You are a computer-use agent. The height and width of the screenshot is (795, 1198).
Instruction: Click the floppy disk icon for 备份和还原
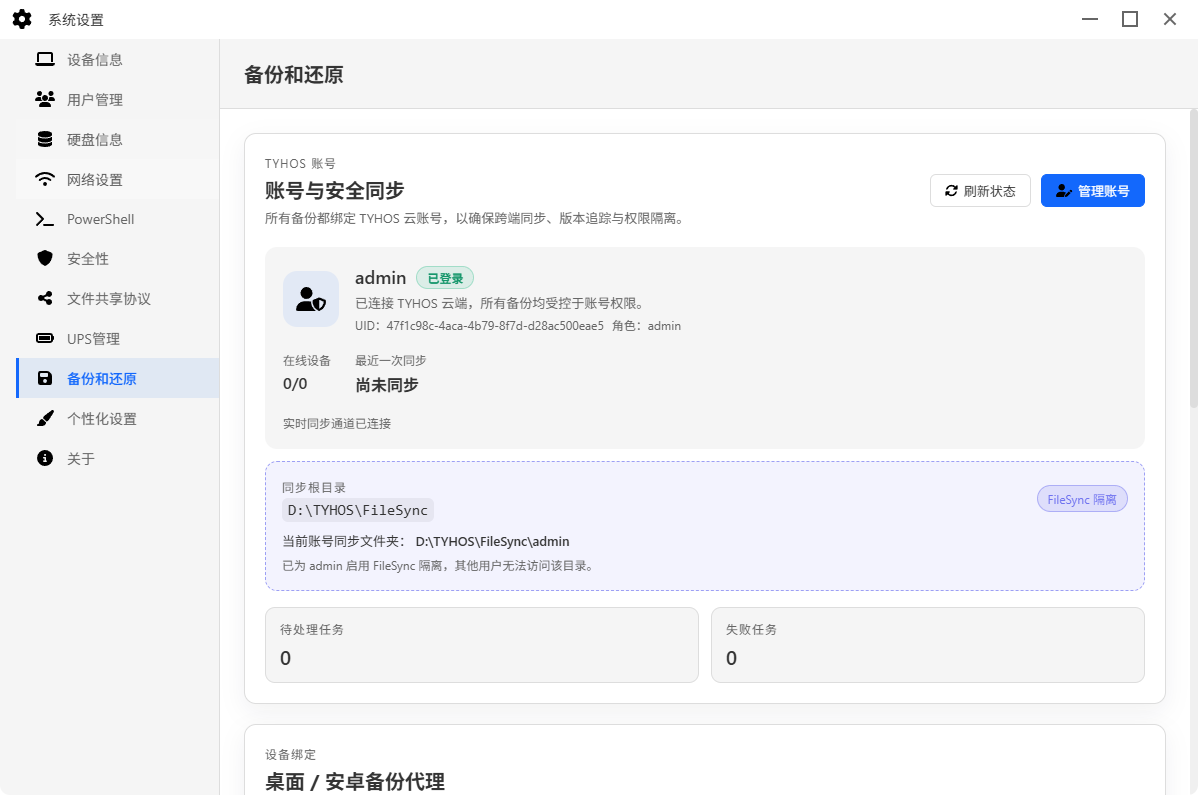[x=45, y=378]
